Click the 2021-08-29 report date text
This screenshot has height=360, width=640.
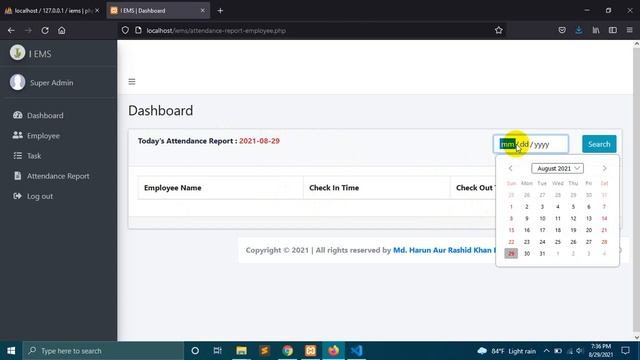[259, 141]
